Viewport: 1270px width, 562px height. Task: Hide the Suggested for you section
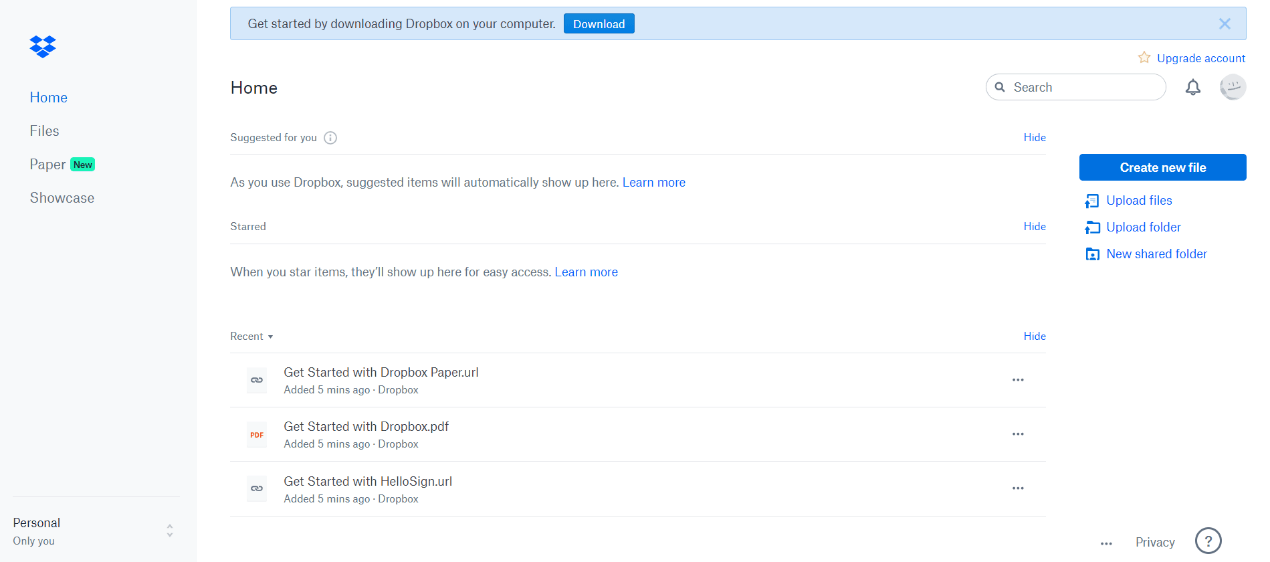click(x=1035, y=138)
